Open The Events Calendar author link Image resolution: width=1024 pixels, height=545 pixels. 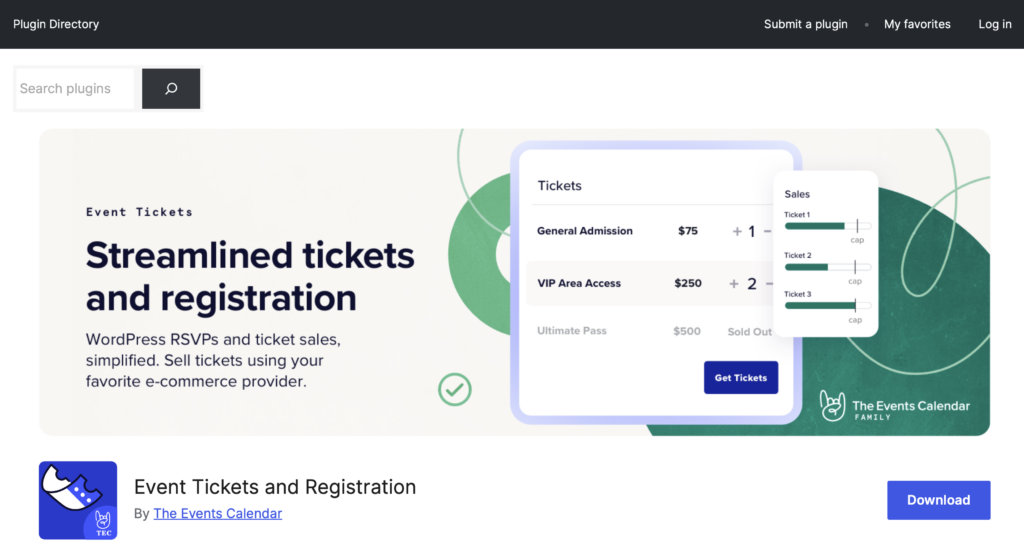click(217, 513)
